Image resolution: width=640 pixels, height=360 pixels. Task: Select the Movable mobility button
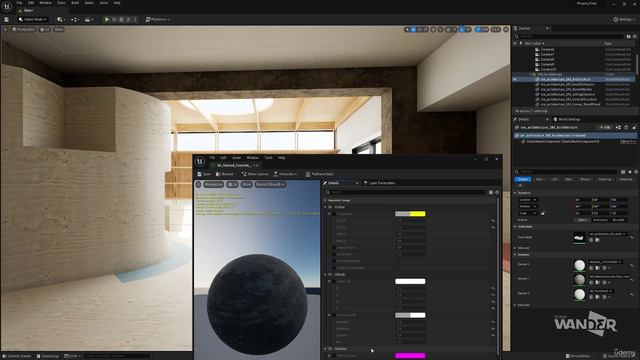point(619,220)
